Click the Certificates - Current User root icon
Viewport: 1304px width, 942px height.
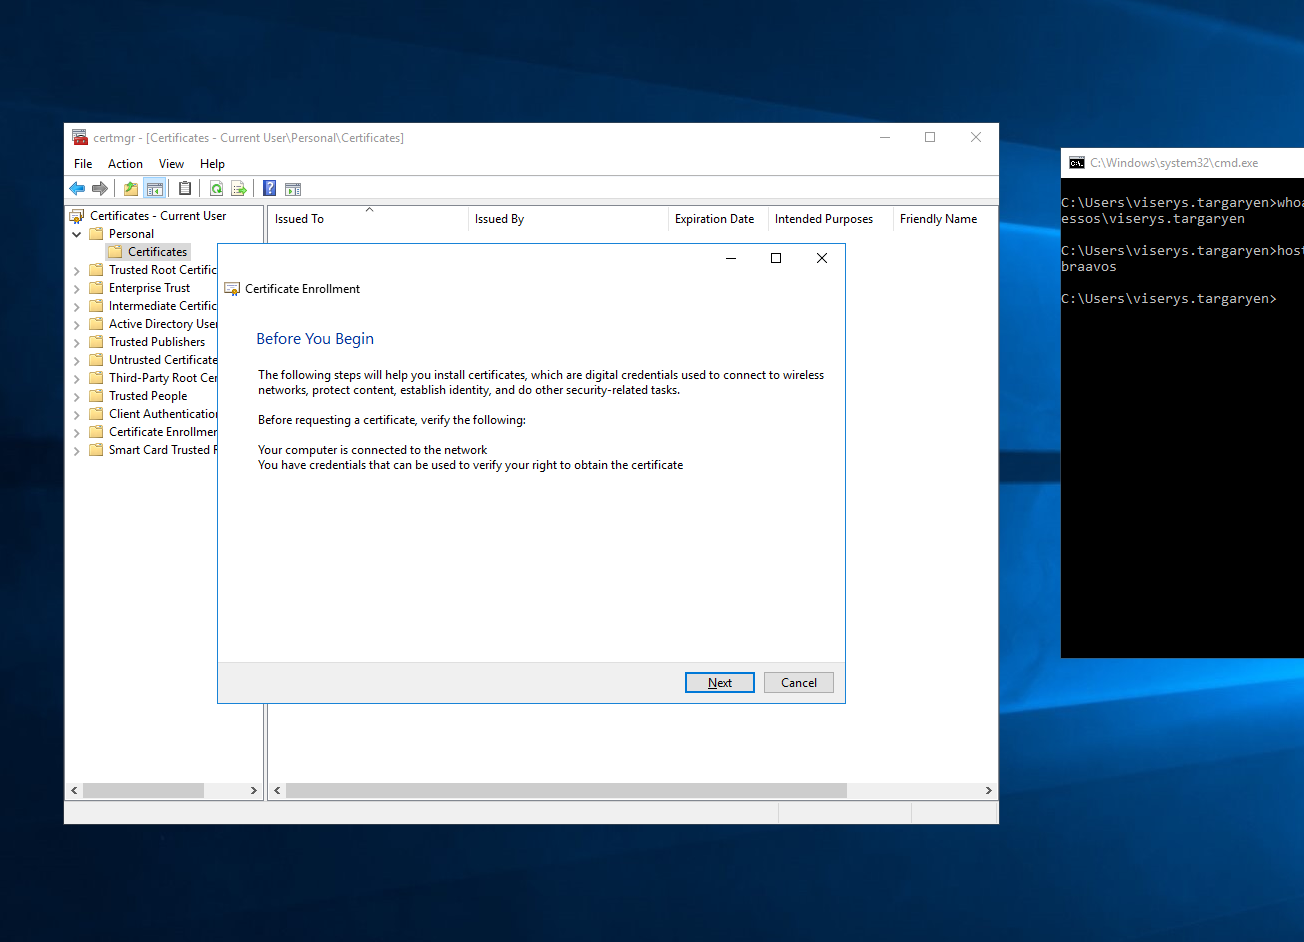coord(77,215)
